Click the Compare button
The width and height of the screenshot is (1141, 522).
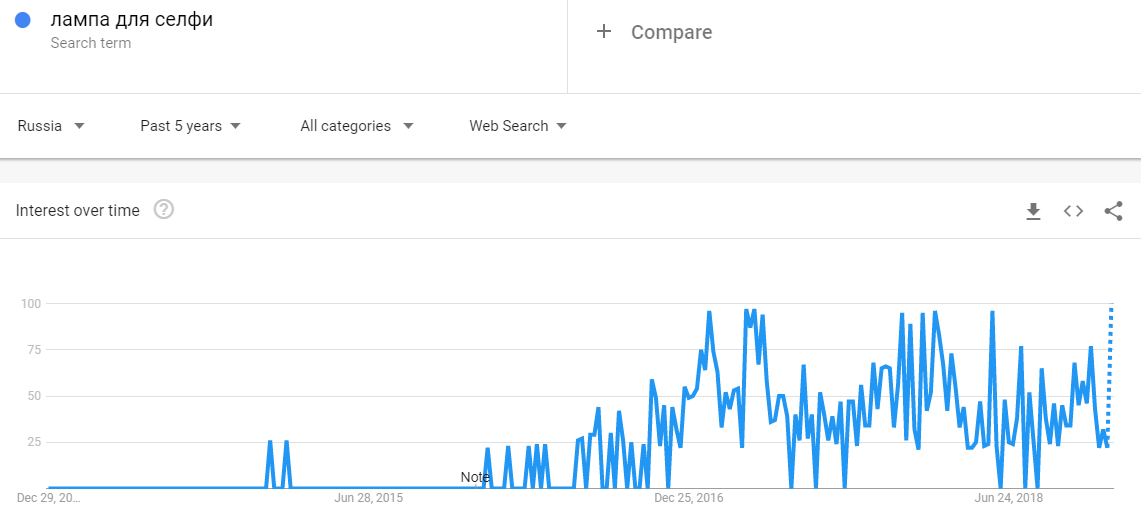[x=671, y=32]
